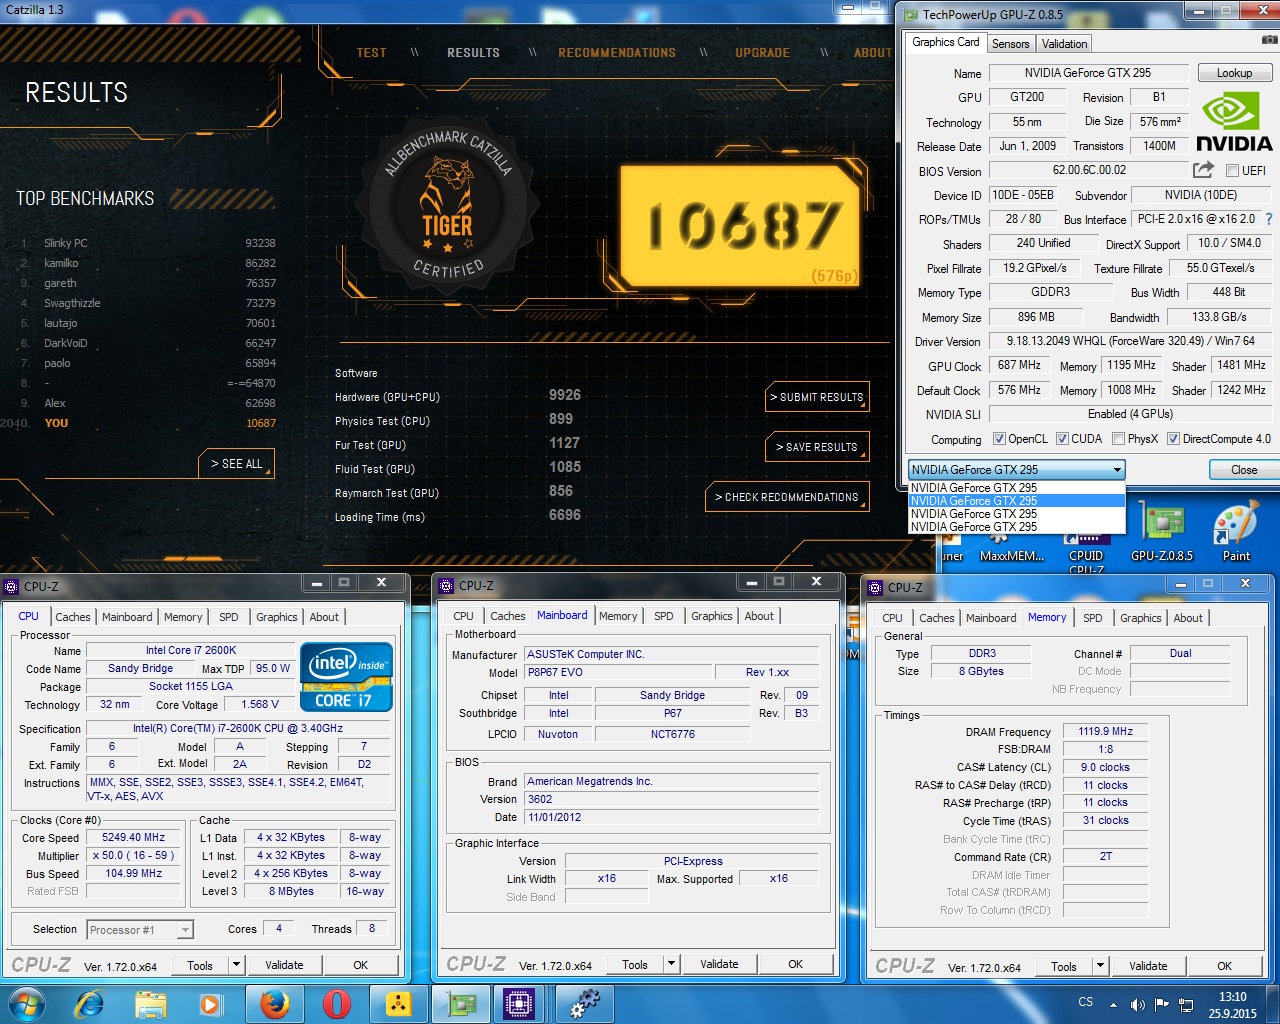Open the MaxxMEM desktop shortcut
The width and height of the screenshot is (1280, 1024).
tap(1011, 550)
